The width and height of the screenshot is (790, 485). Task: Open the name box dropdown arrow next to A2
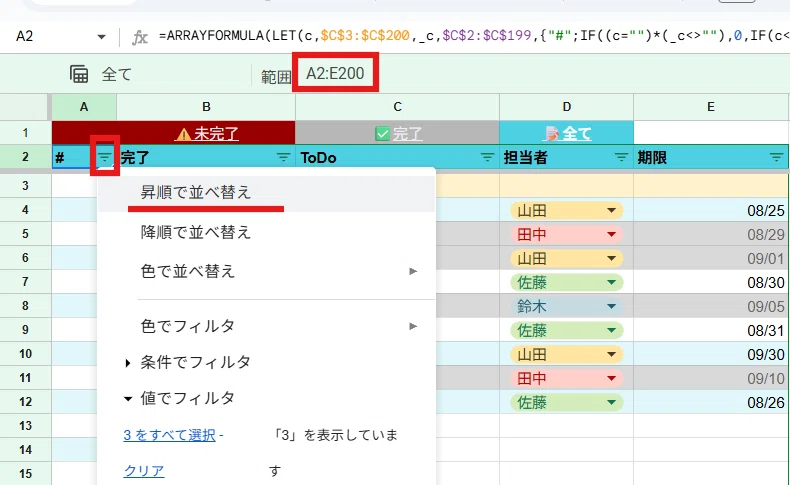[101, 37]
